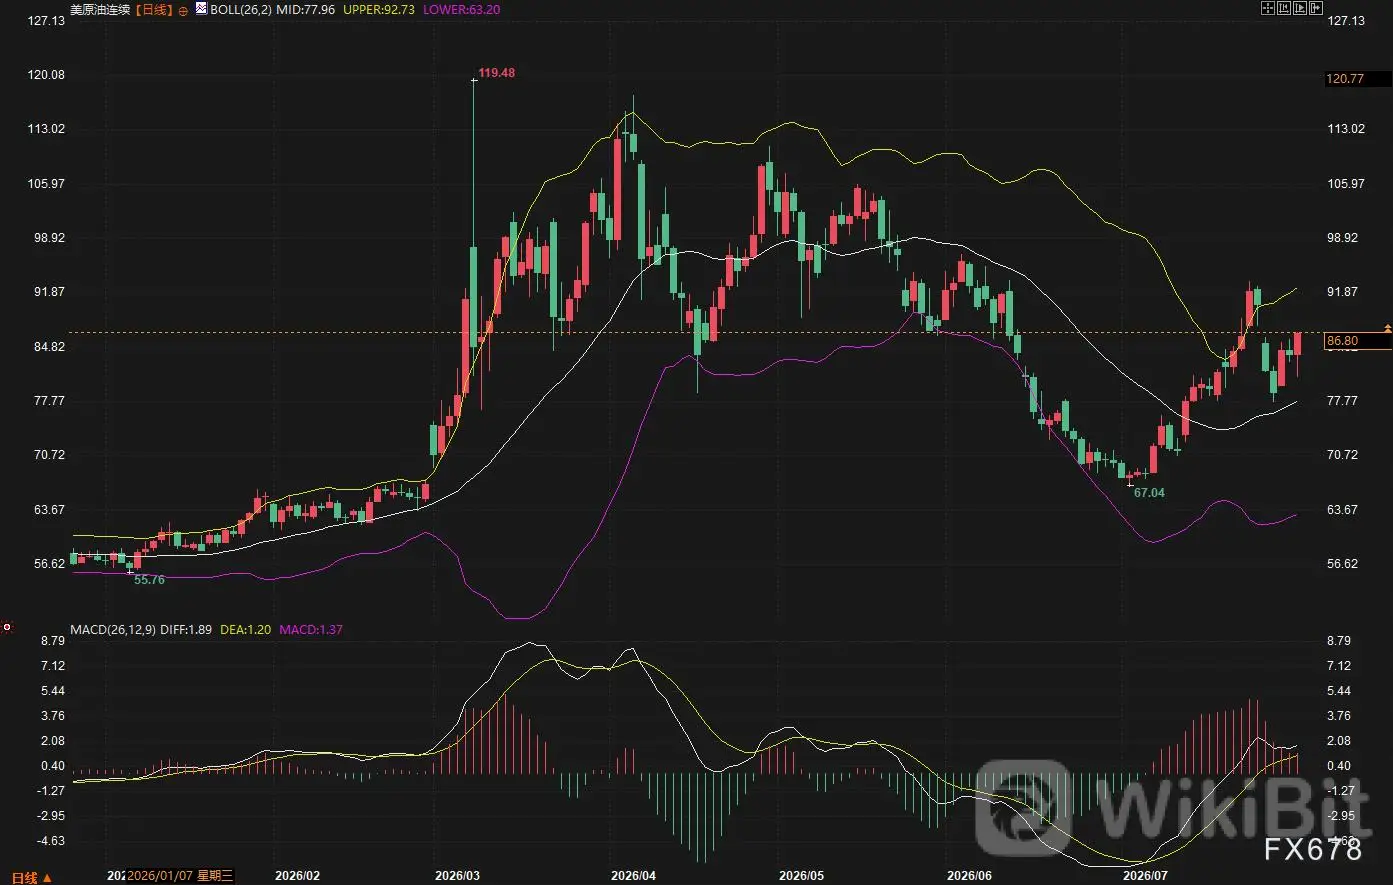Image resolution: width=1393 pixels, height=885 pixels.
Task: Click the 2026/02 date label on time axis
Action: click(298, 875)
